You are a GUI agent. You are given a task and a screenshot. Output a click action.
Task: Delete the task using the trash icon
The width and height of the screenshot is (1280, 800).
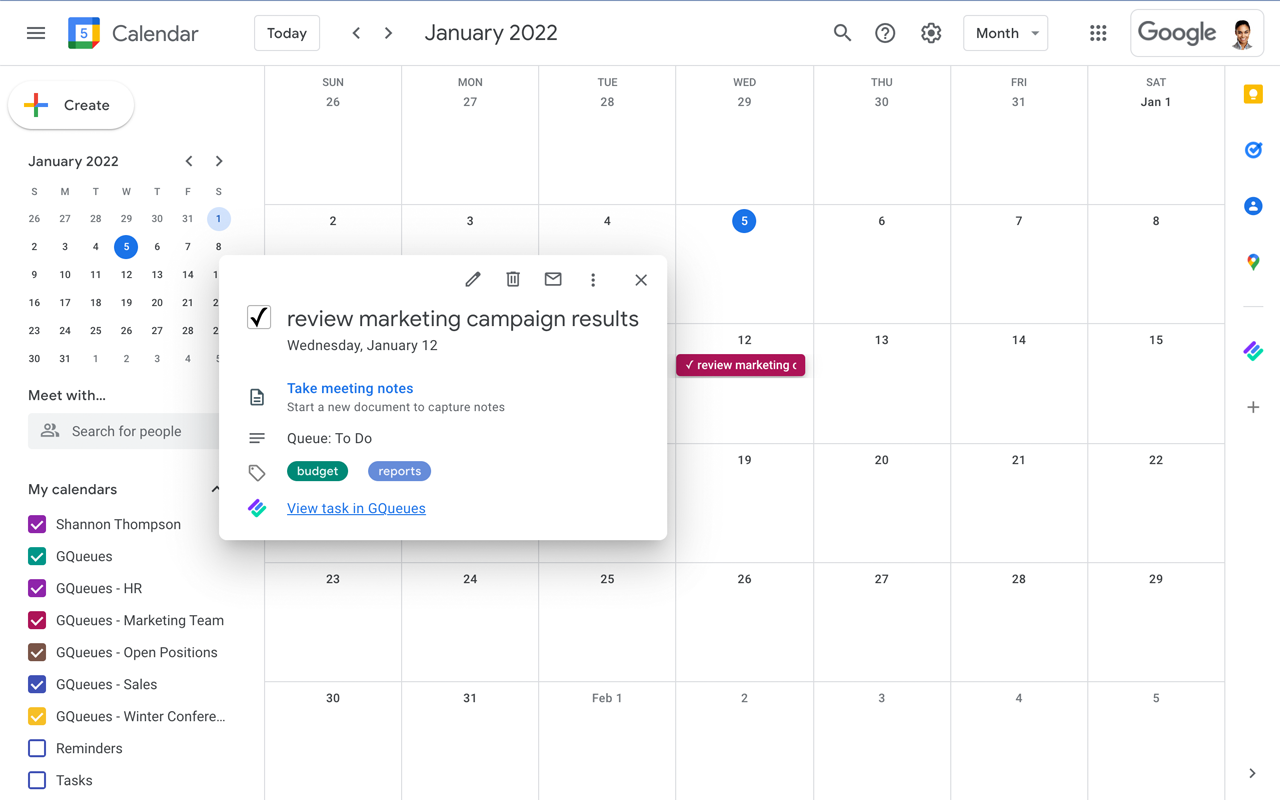coord(513,279)
